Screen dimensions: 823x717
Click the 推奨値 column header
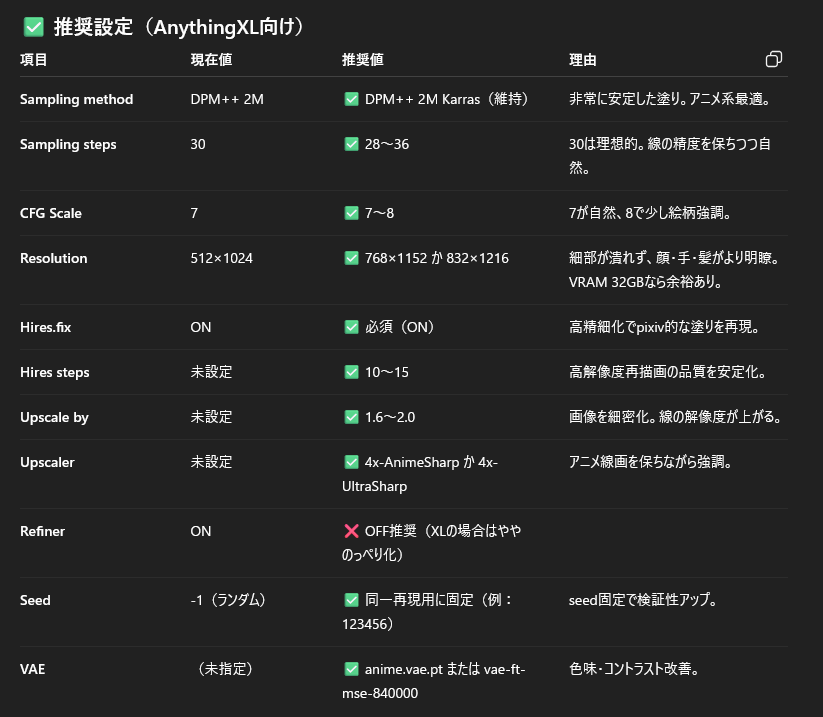pos(362,60)
